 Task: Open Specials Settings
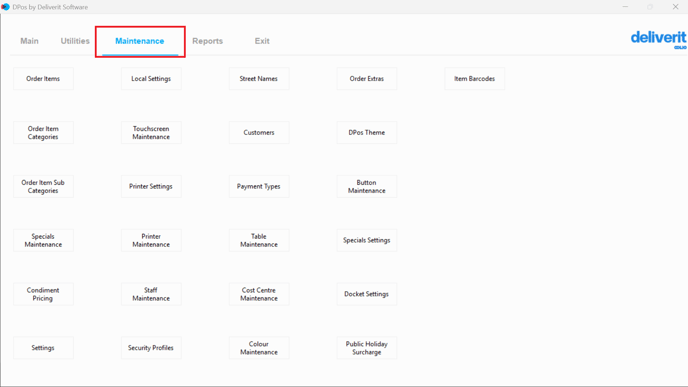coord(367,240)
